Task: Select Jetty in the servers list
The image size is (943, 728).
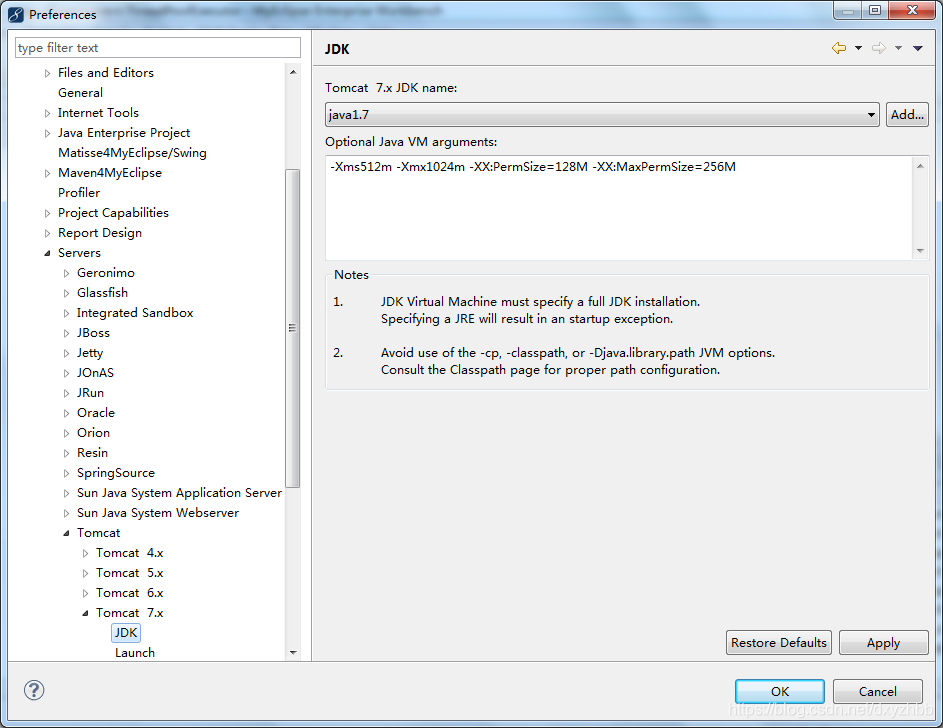Action: point(90,353)
